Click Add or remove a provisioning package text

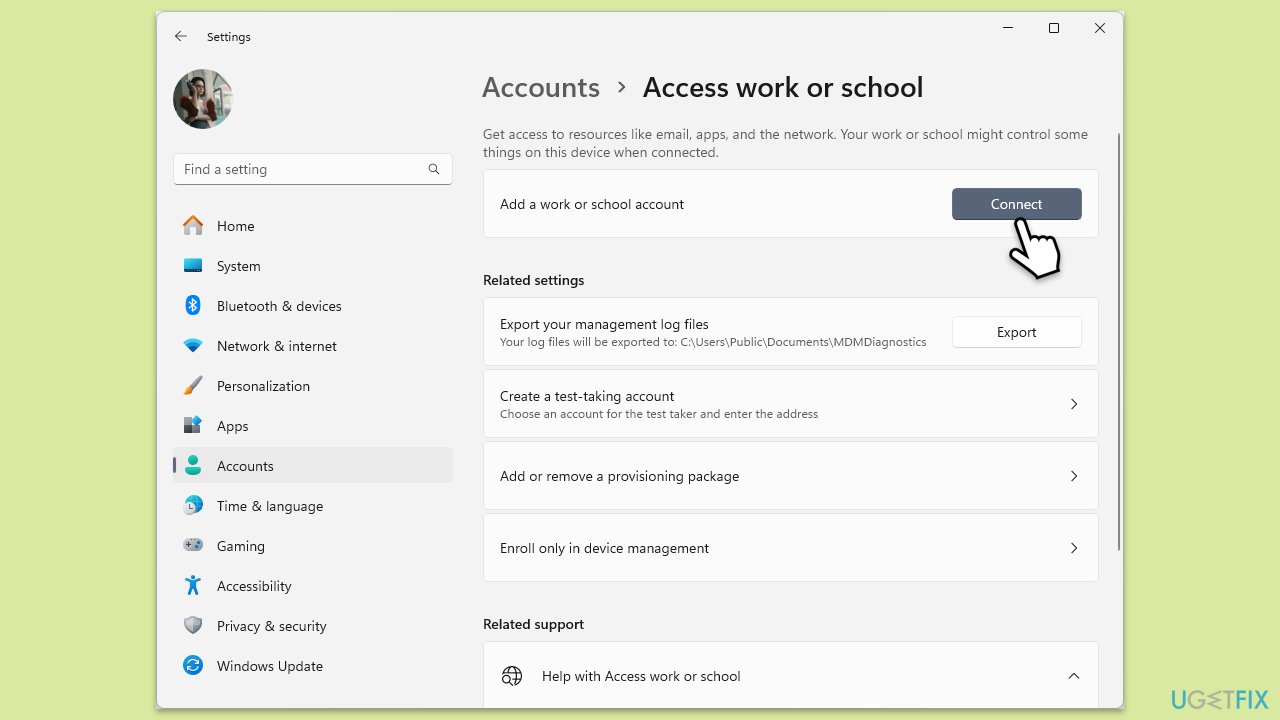[x=619, y=476]
